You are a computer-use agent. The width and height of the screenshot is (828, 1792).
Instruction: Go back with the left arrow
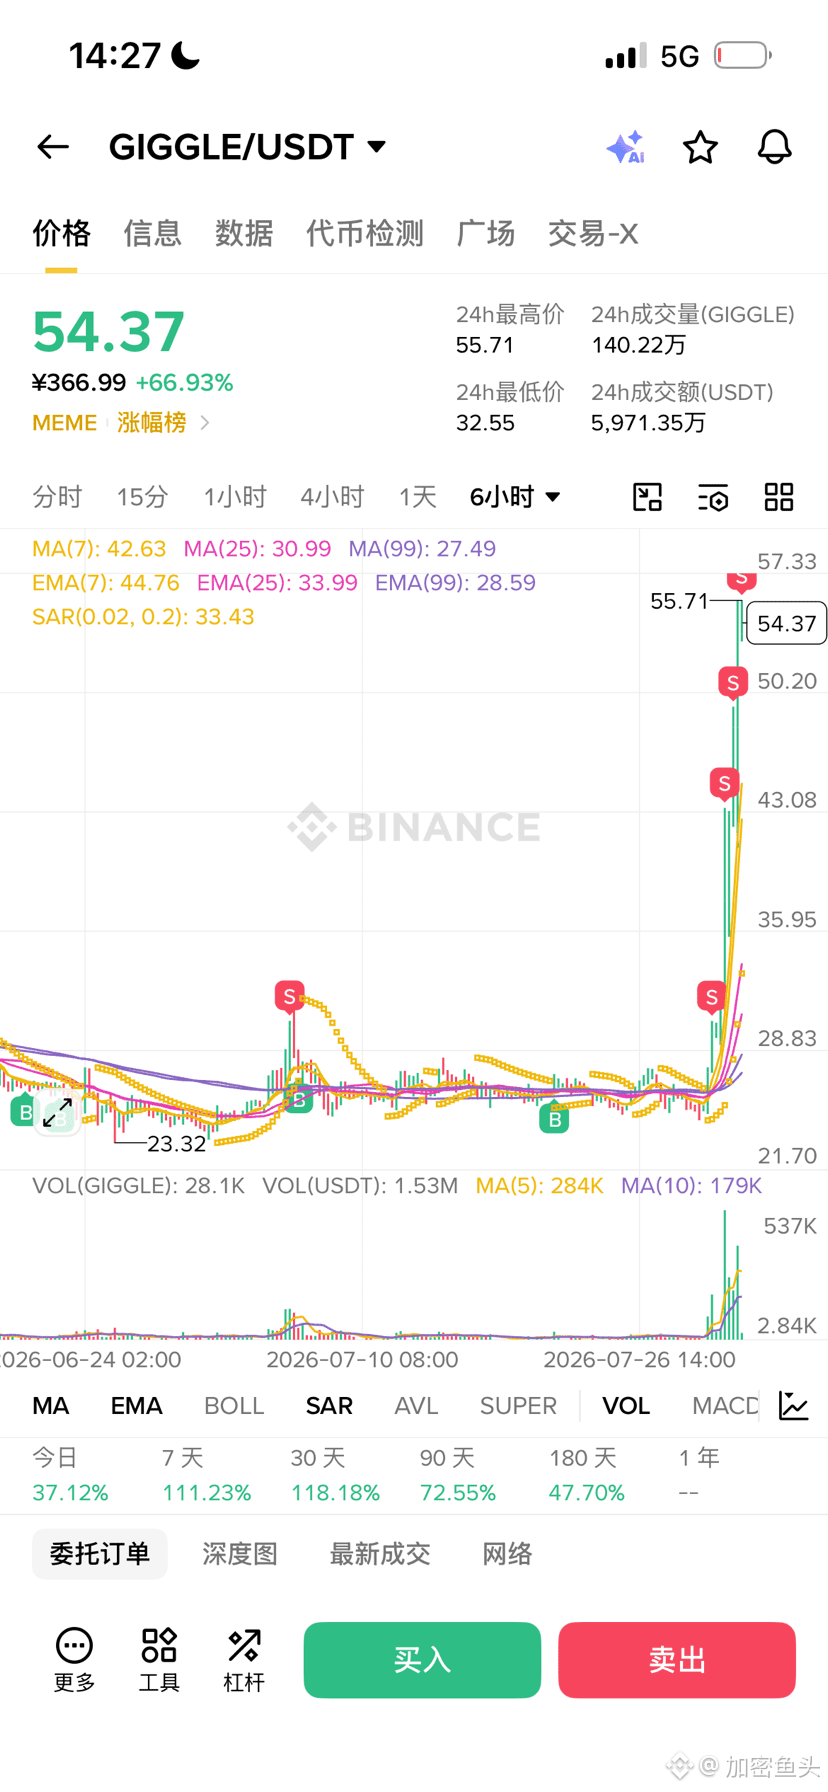[53, 147]
